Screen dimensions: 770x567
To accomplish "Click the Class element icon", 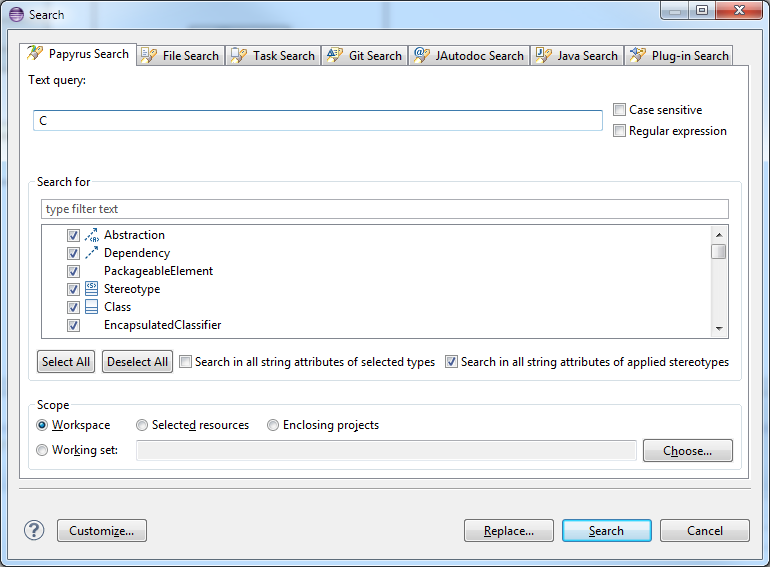I will click(91, 307).
